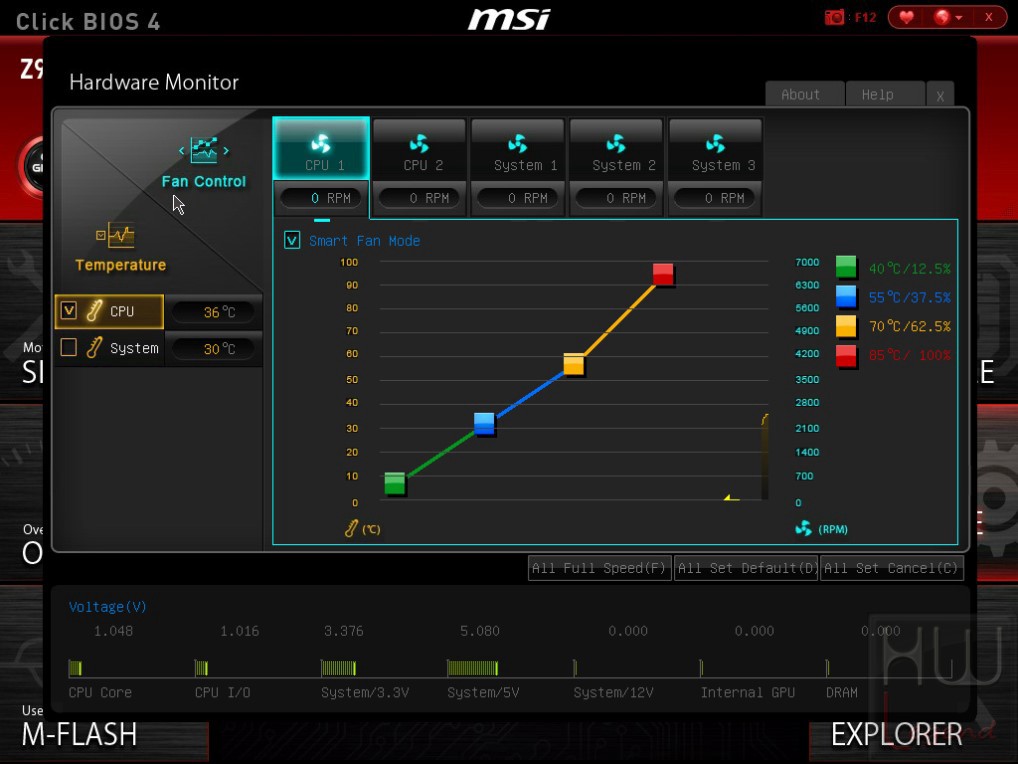Screen dimensions: 1018x764
Task: Click the 1.048 CPU Core voltage value
Action: pyautogui.click(x=113, y=631)
